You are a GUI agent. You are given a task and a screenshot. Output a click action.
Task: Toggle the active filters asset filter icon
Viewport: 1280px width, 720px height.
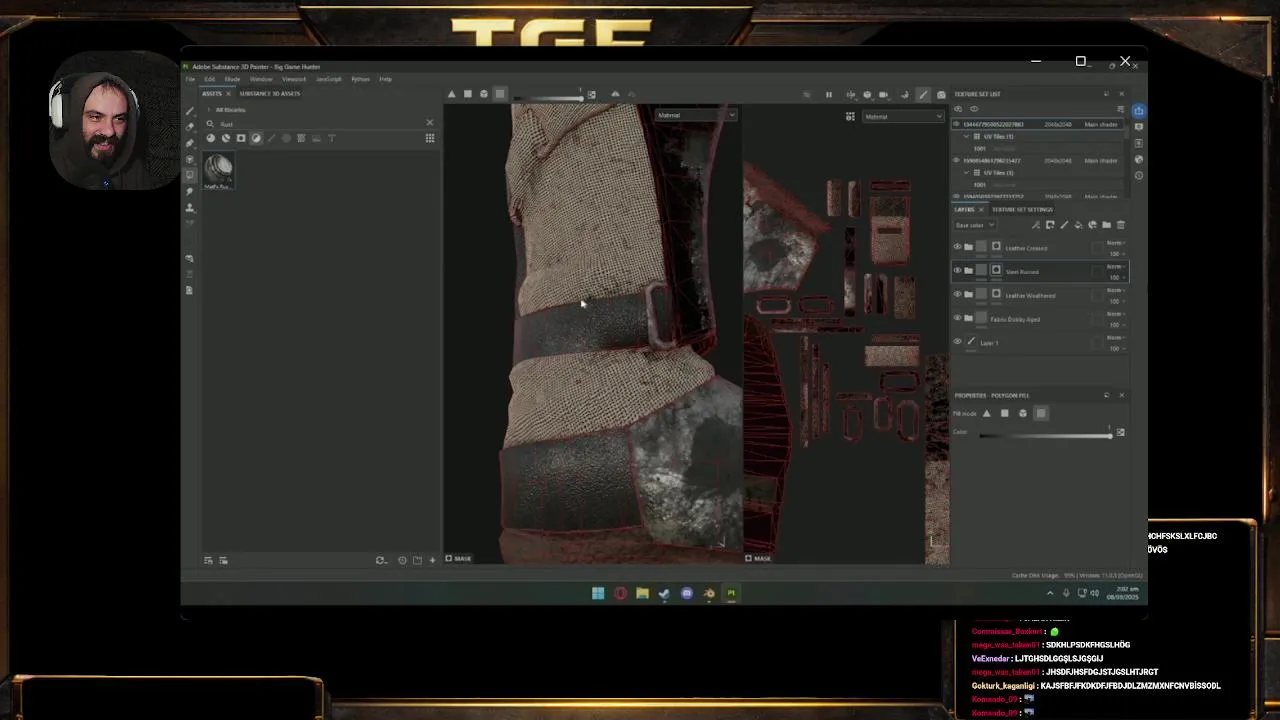point(256,138)
